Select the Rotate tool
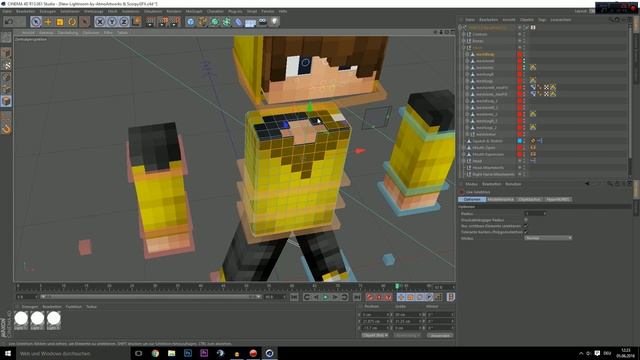 click(72, 22)
